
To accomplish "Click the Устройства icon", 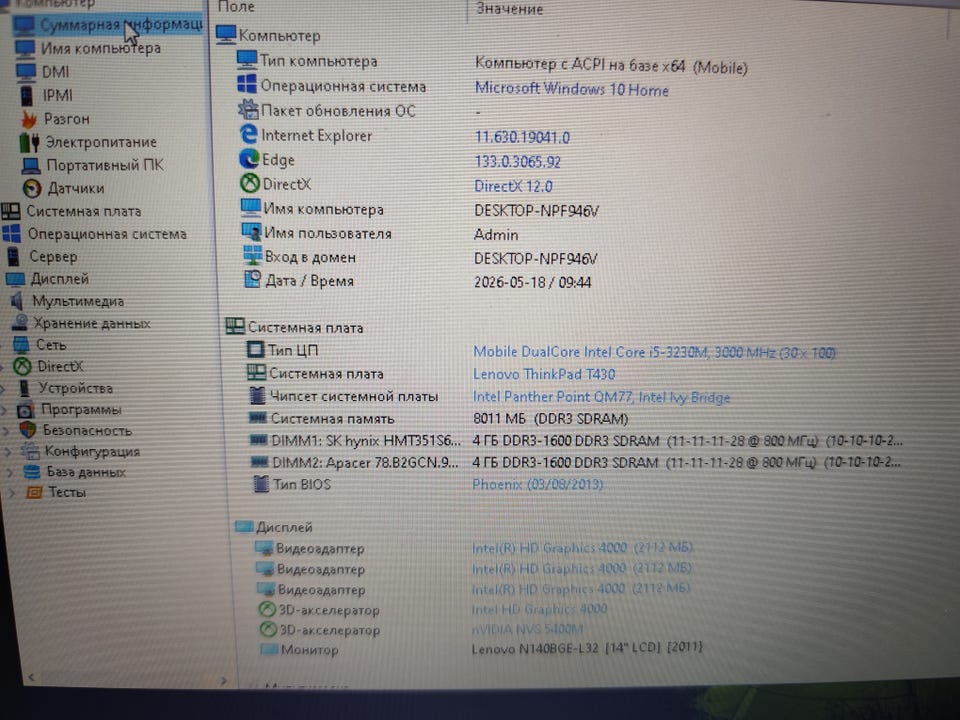I will [24, 388].
